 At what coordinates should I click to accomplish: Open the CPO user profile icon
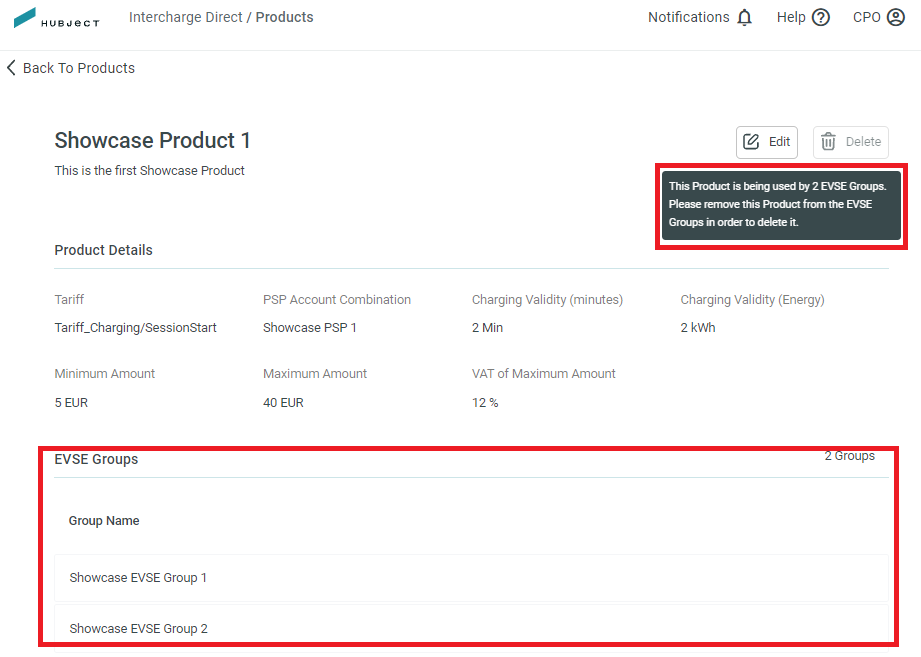click(895, 18)
